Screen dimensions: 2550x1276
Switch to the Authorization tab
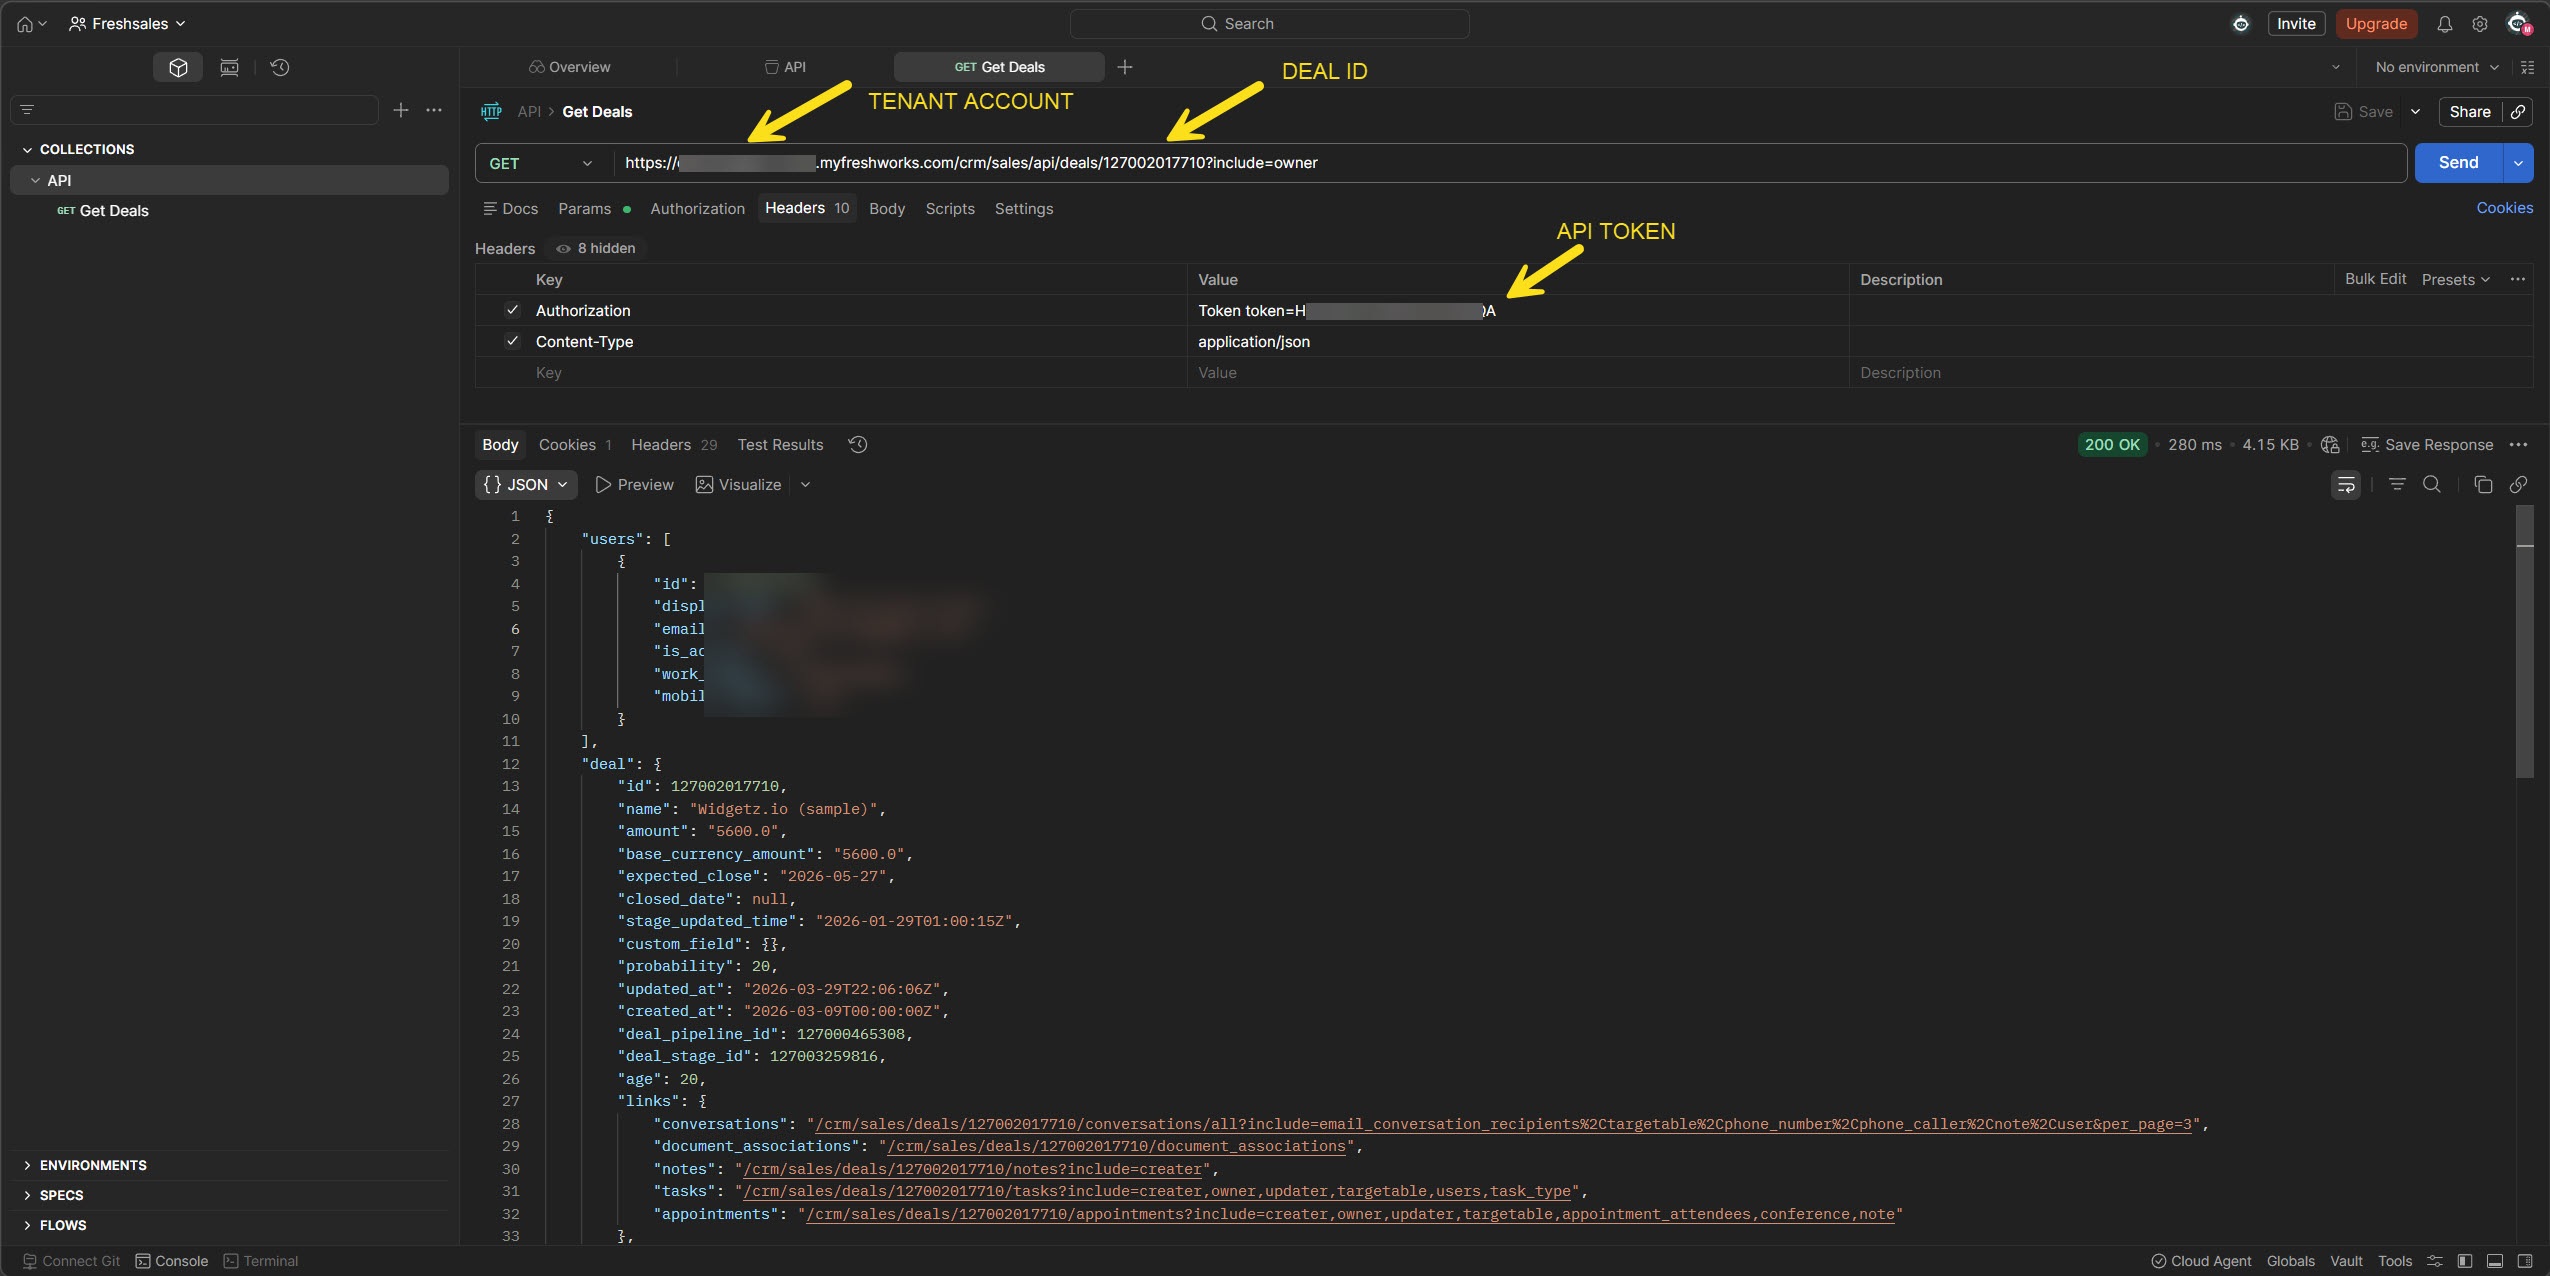tap(697, 209)
